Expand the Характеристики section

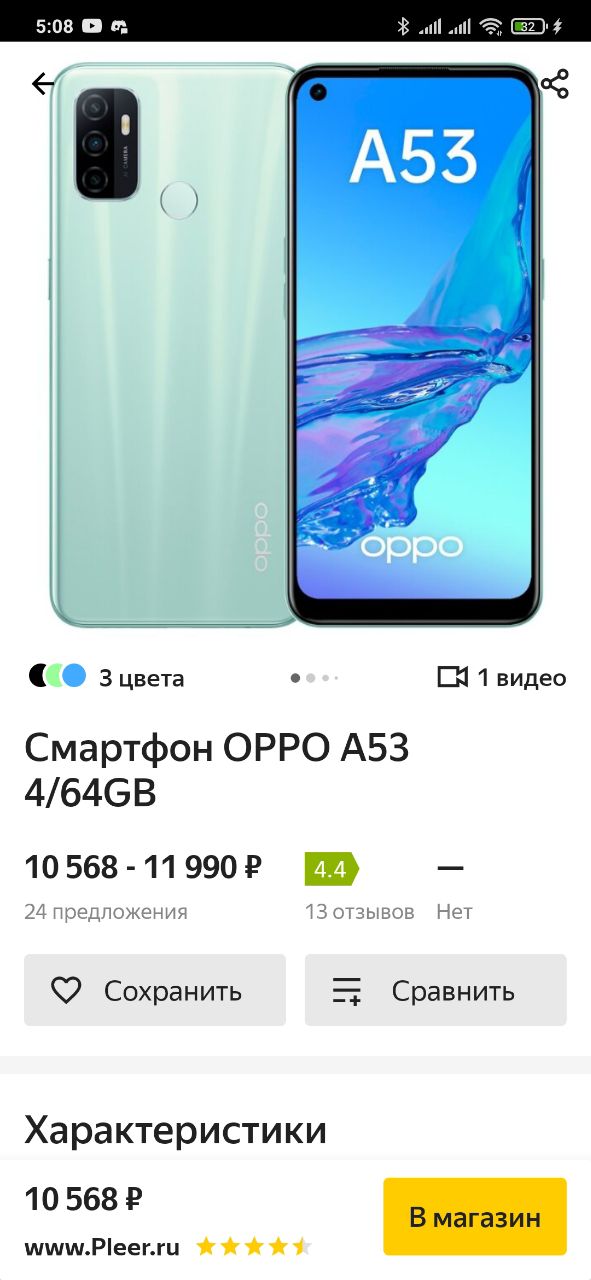point(176,1131)
